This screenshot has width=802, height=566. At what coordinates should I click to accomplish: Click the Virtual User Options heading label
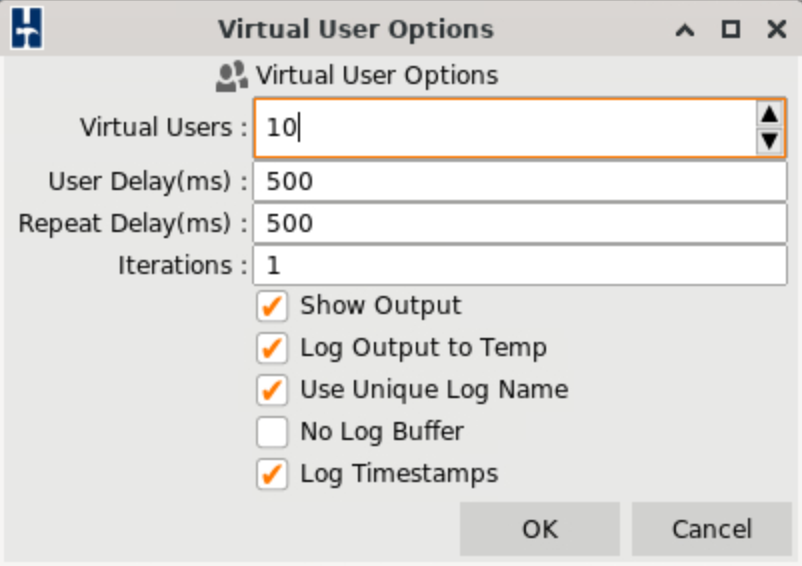[376, 76]
